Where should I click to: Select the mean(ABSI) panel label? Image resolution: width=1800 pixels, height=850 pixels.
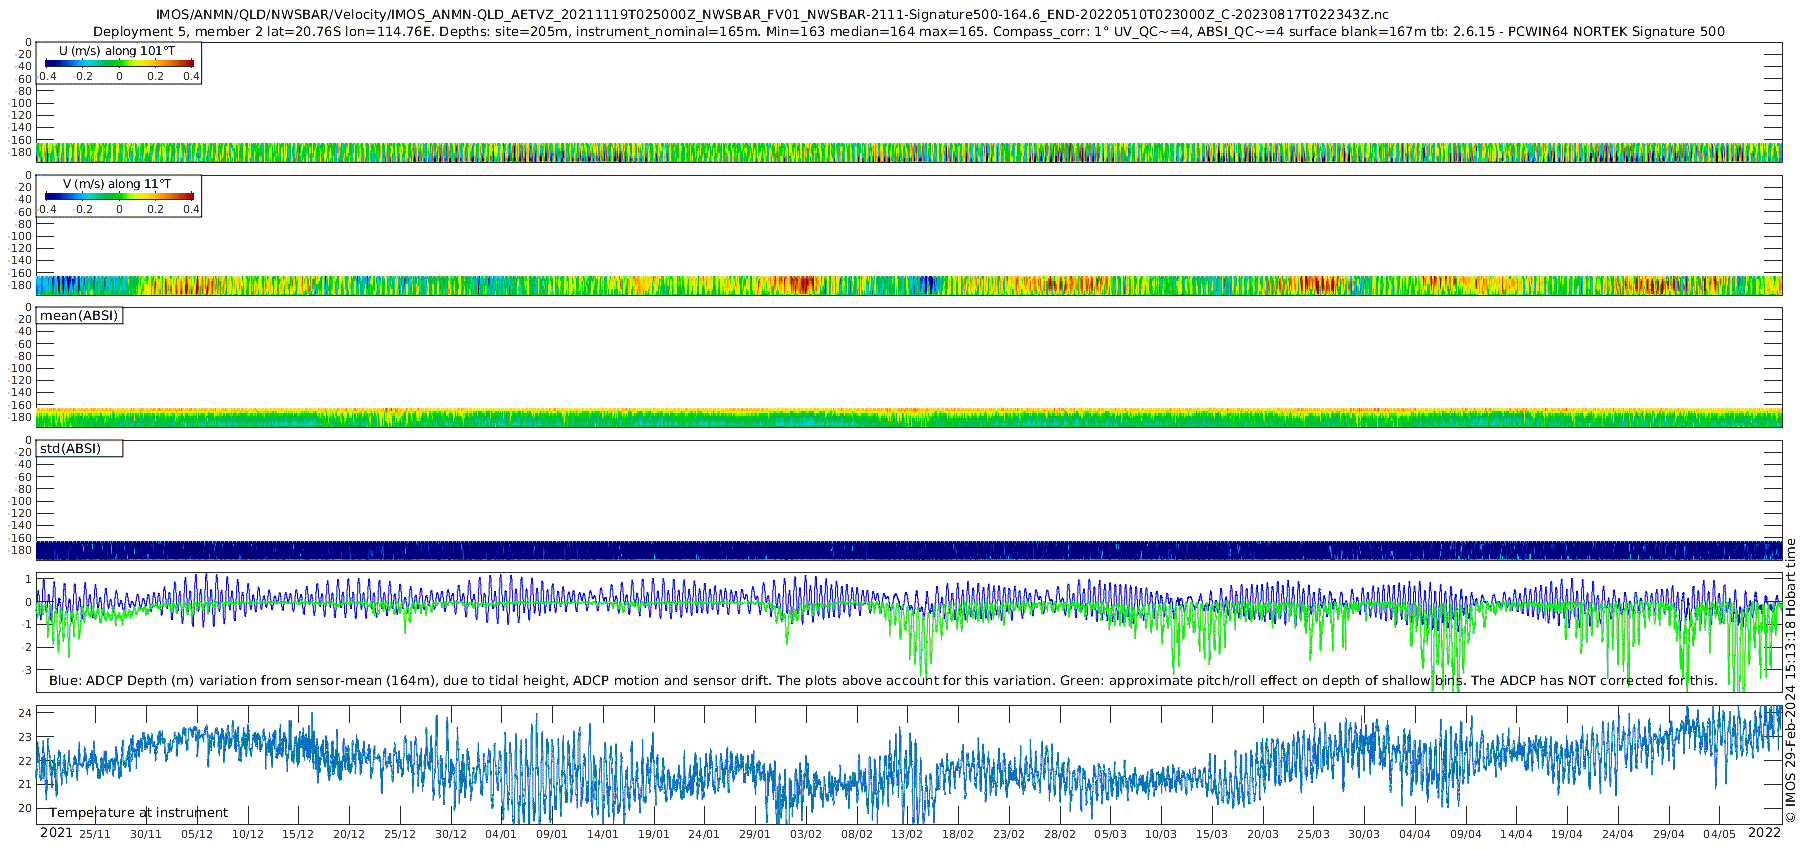(79, 316)
